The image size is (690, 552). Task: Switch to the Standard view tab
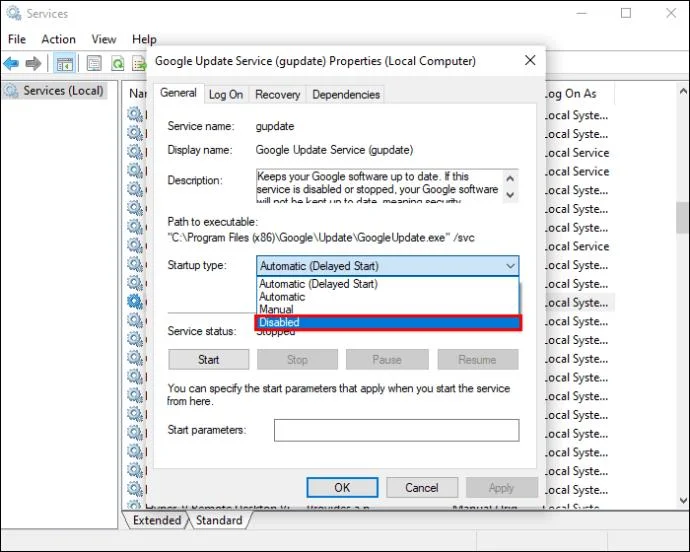coord(219,520)
